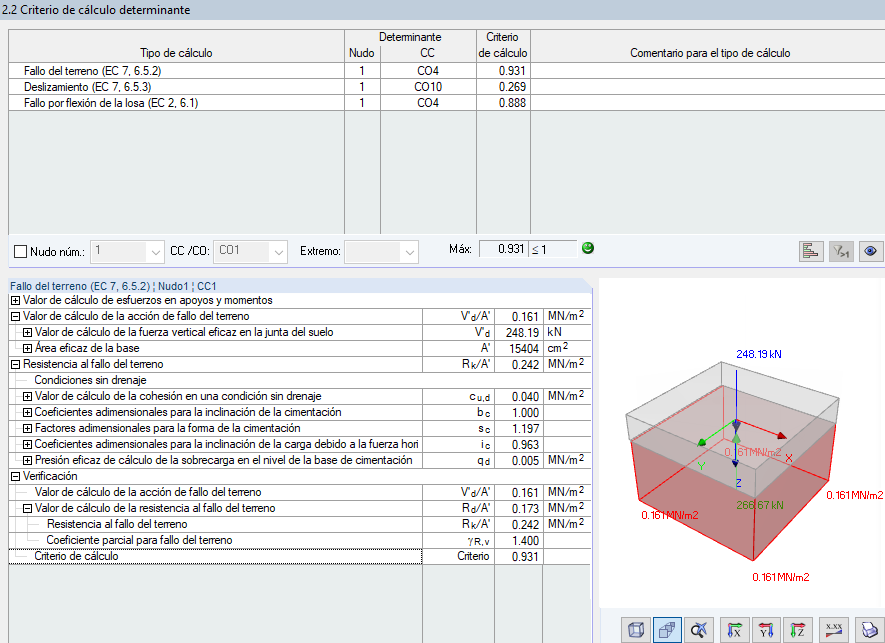The width and height of the screenshot is (885, 643).
Task: Show the view in X direction
Action: point(734,629)
